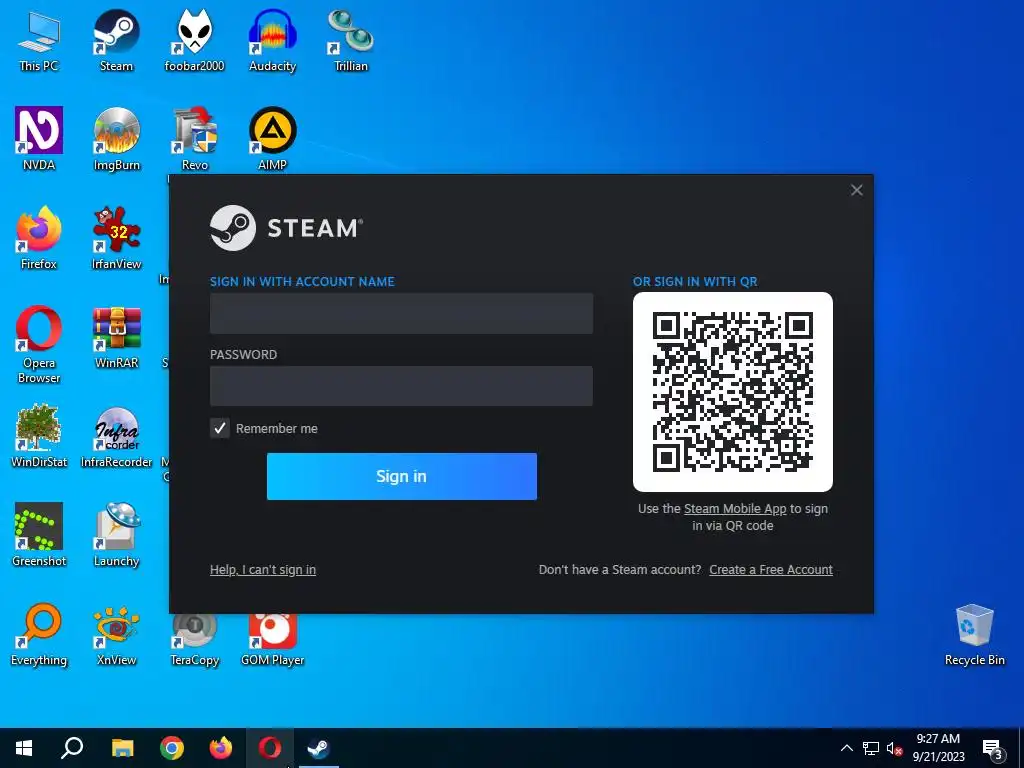Open the Steam Mobile App link
The image size is (1024, 768).
(735, 509)
